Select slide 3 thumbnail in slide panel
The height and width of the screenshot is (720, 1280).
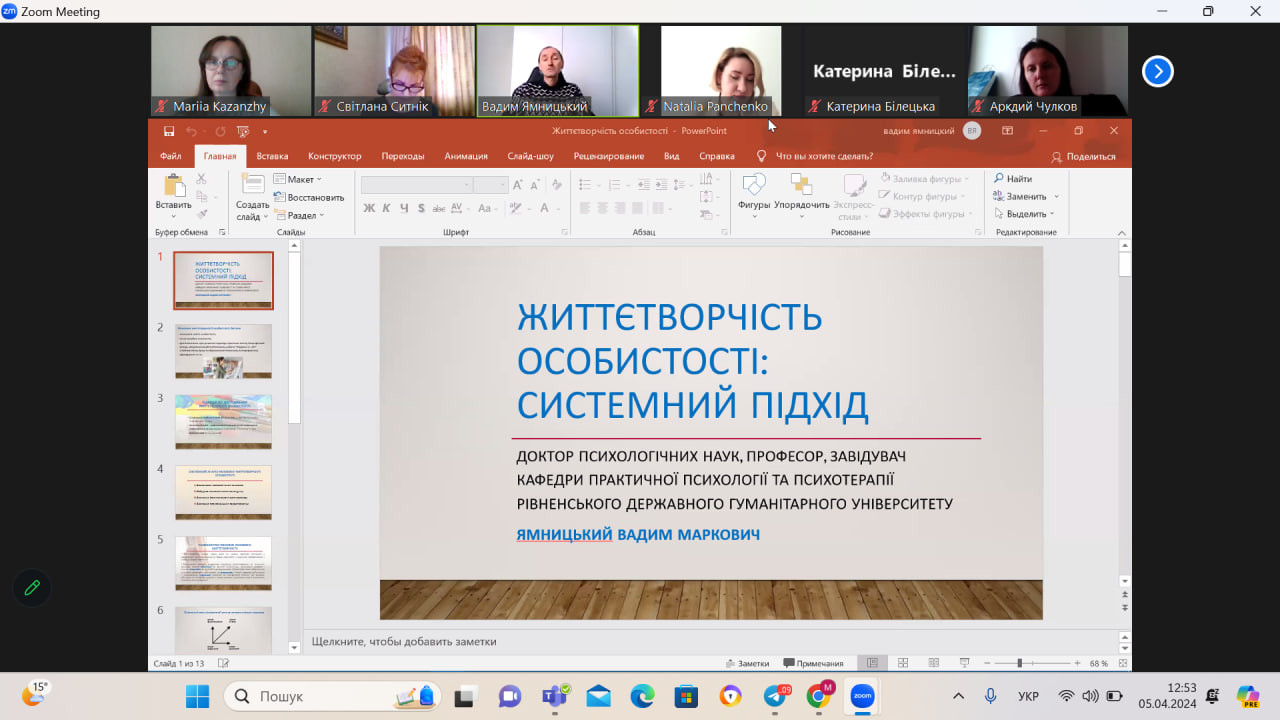point(223,421)
